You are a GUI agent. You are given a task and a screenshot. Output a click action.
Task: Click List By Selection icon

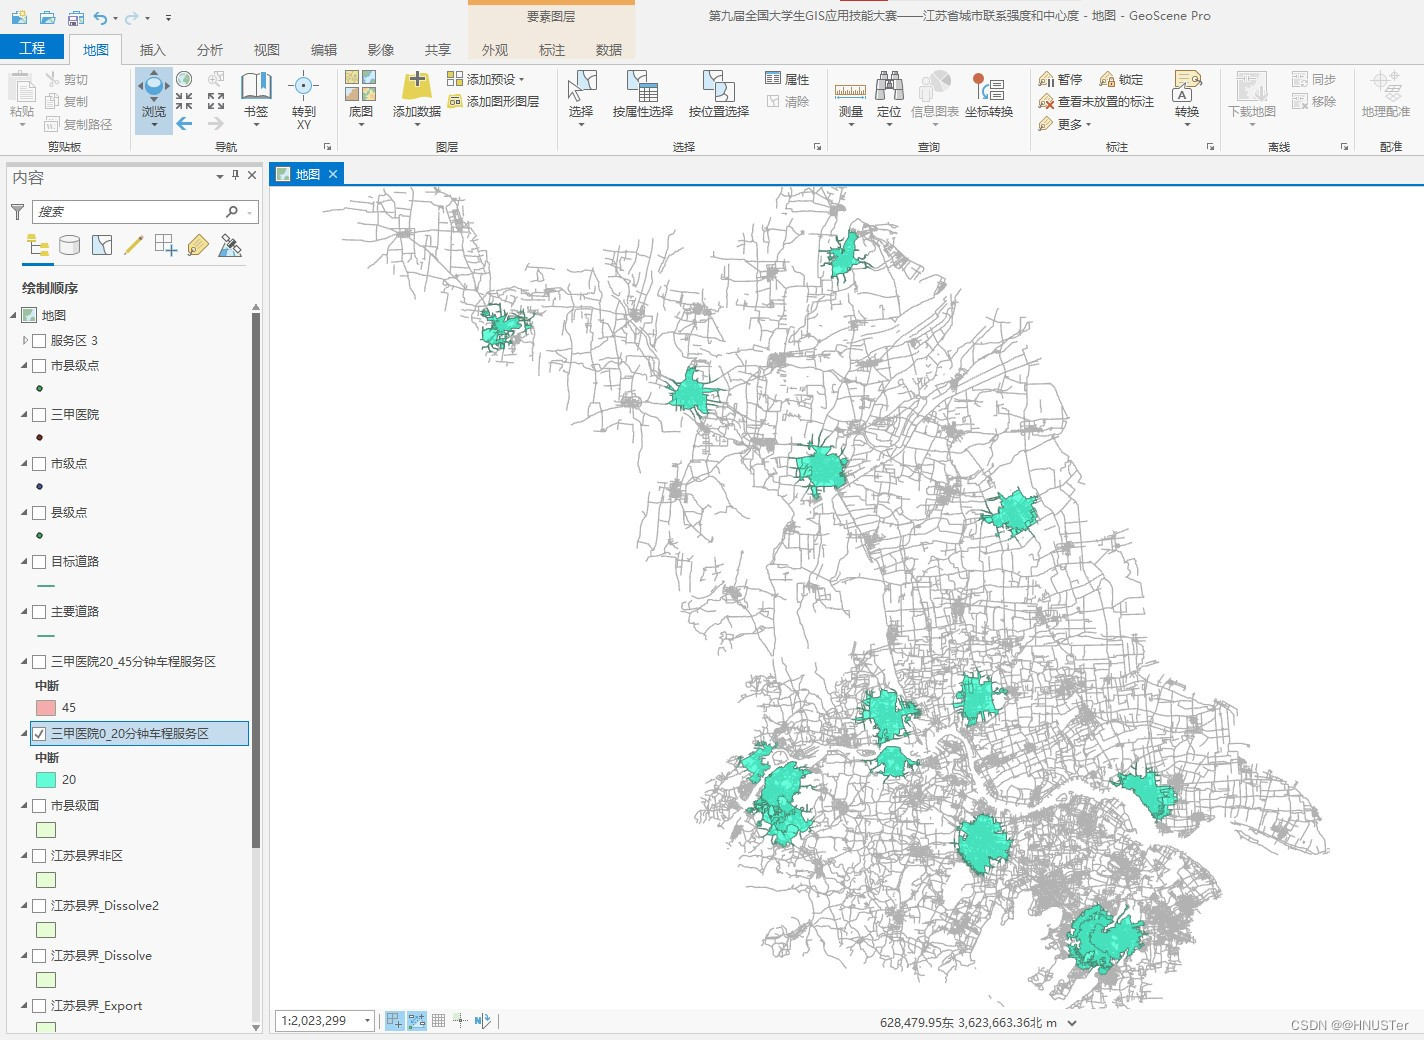[102, 245]
